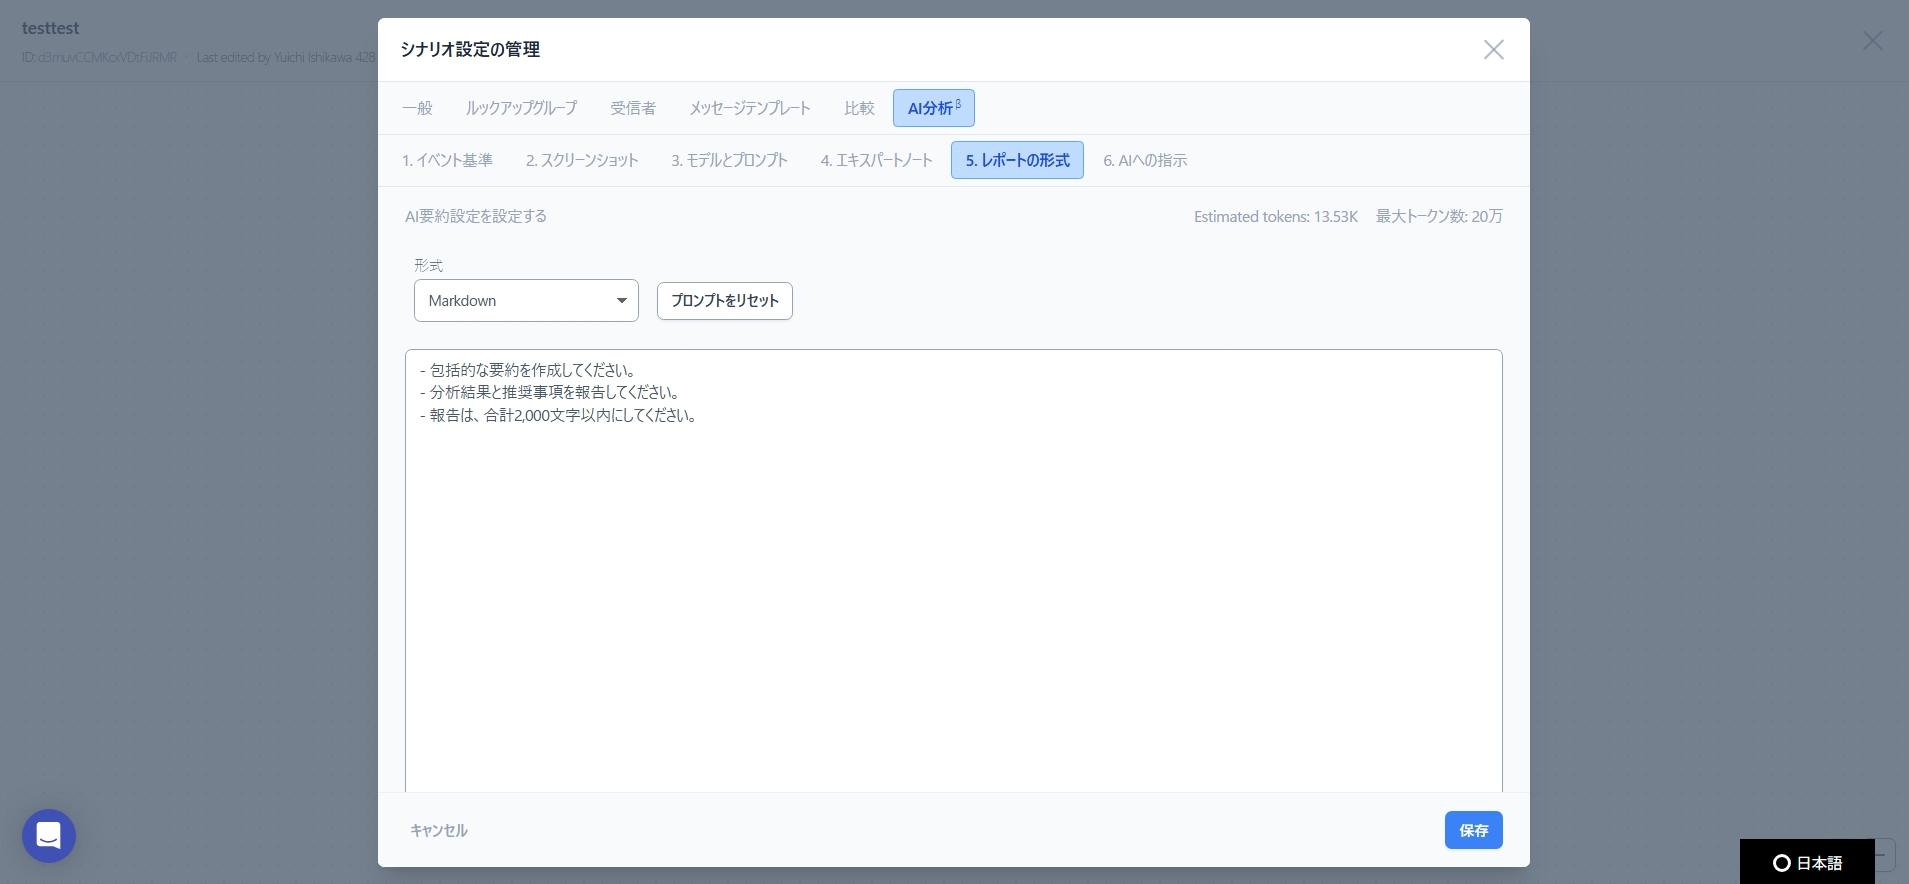Cancel with the キャンセル link

(x=439, y=830)
